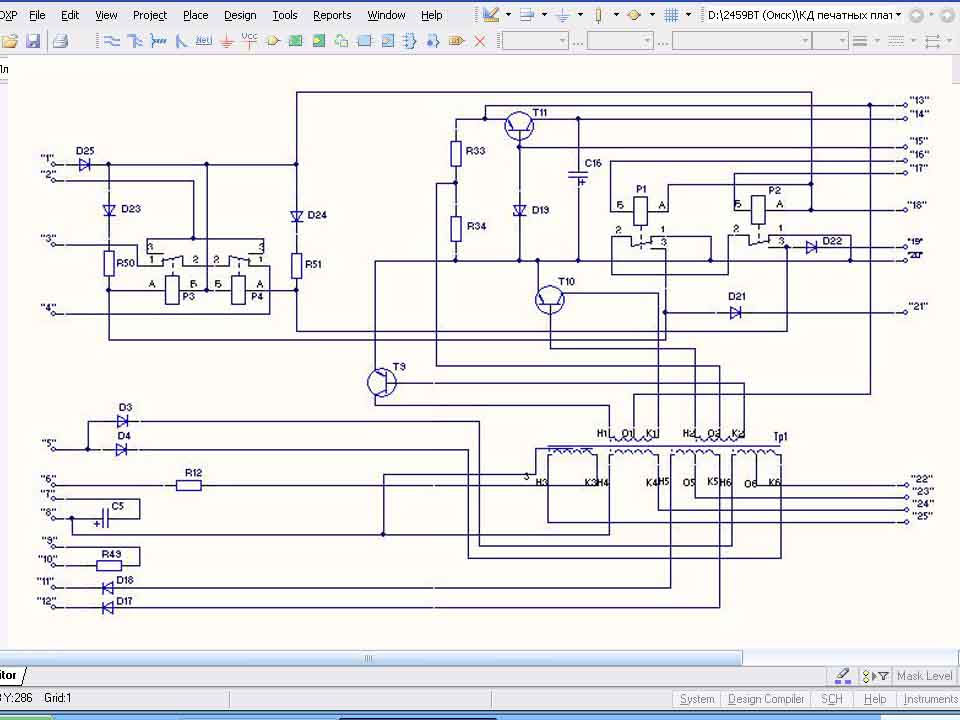Open the System panel button
Screen dimensions: 960x720
coord(697,699)
